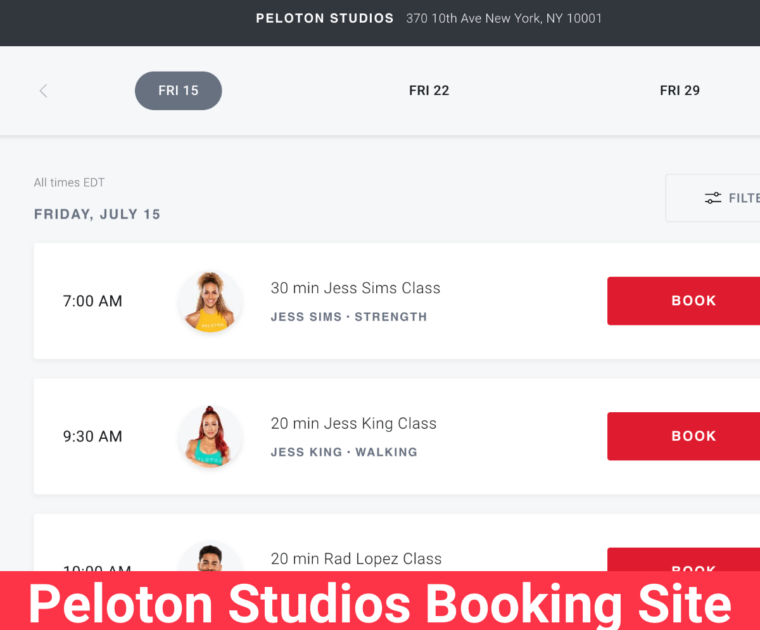
Task: Click Jess King instructor photo
Action: pyautogui.click(x=210, y=436)
